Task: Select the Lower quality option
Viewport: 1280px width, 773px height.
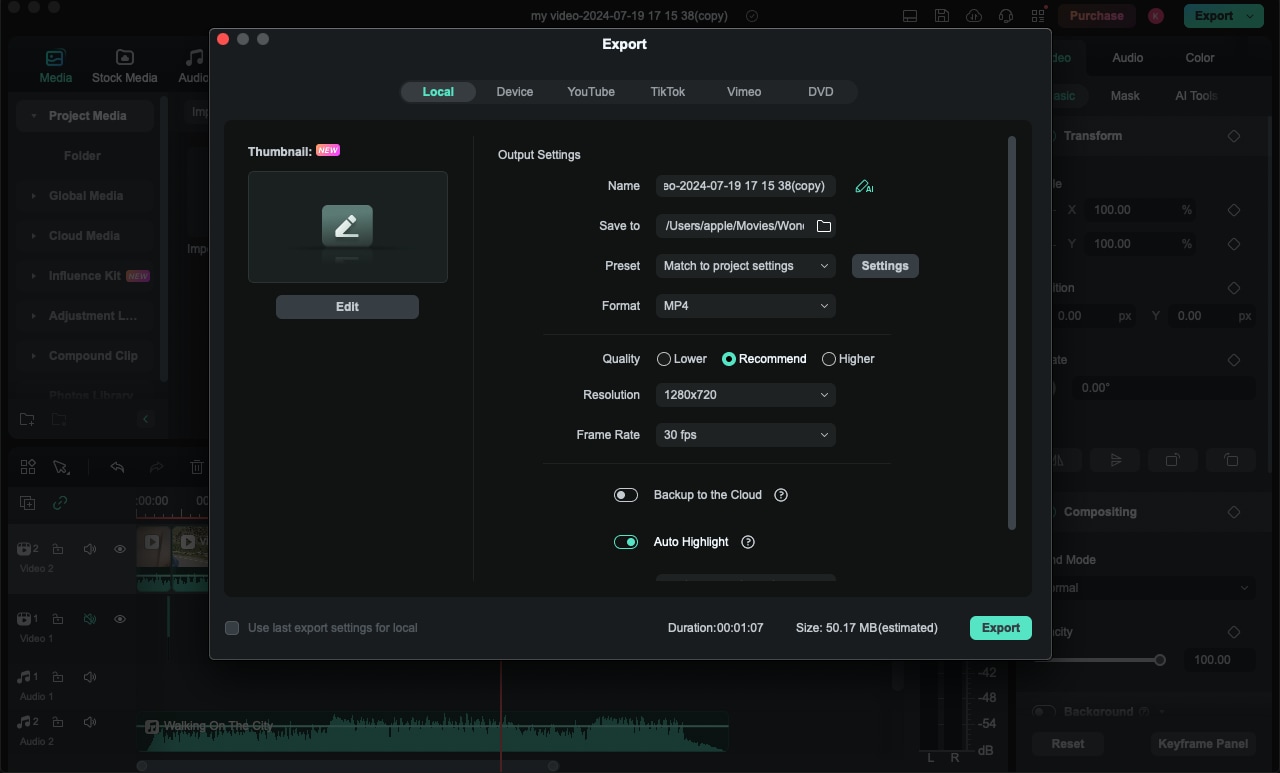Action: point(681,359)
